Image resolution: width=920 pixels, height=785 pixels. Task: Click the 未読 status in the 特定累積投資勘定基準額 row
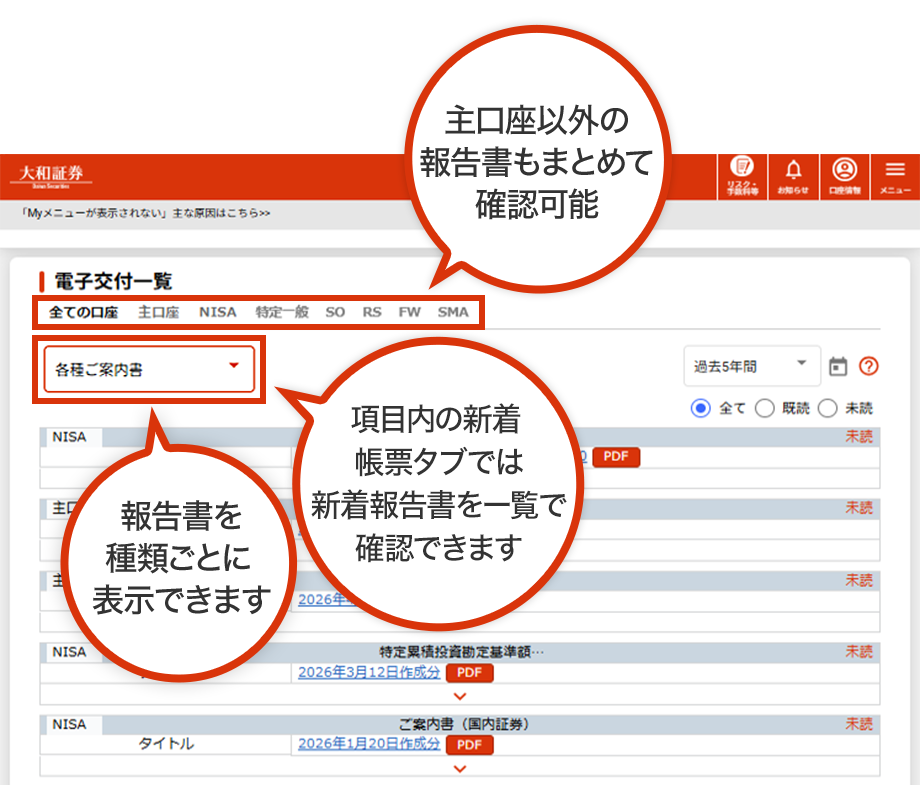tap(859, 652)
